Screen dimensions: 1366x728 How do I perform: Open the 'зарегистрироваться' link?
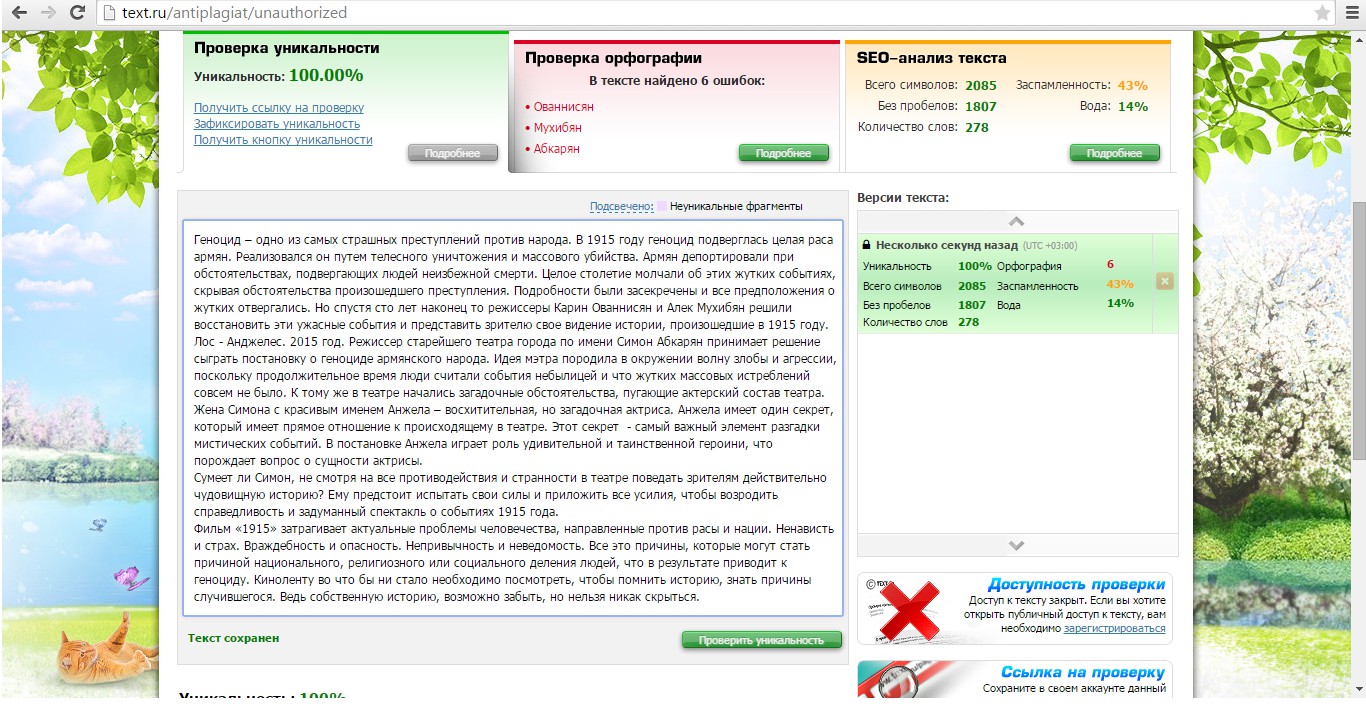click(x=1114, y=628)
